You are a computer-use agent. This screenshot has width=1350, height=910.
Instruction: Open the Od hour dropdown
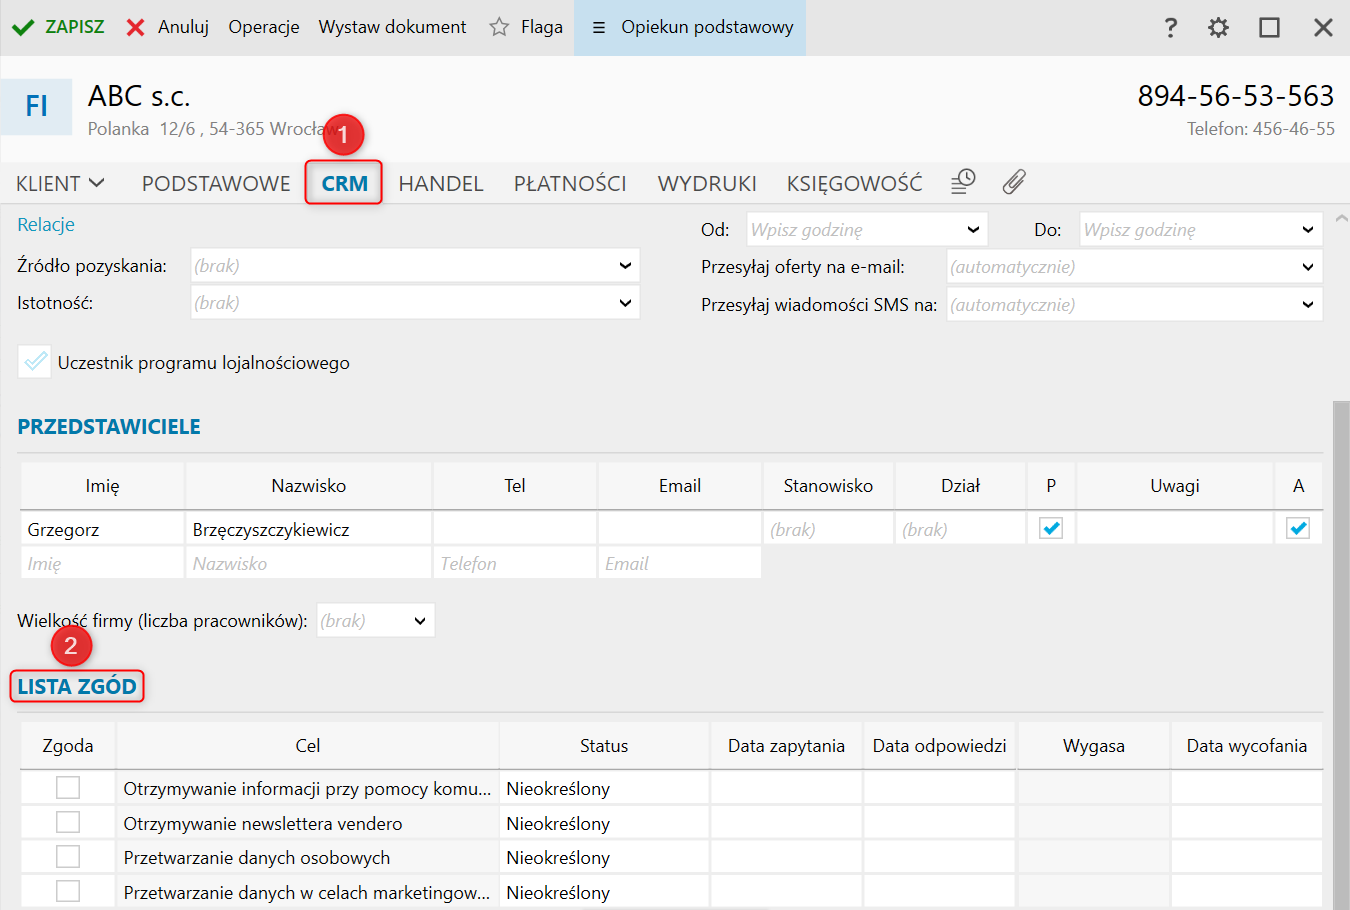coord(867,230)
